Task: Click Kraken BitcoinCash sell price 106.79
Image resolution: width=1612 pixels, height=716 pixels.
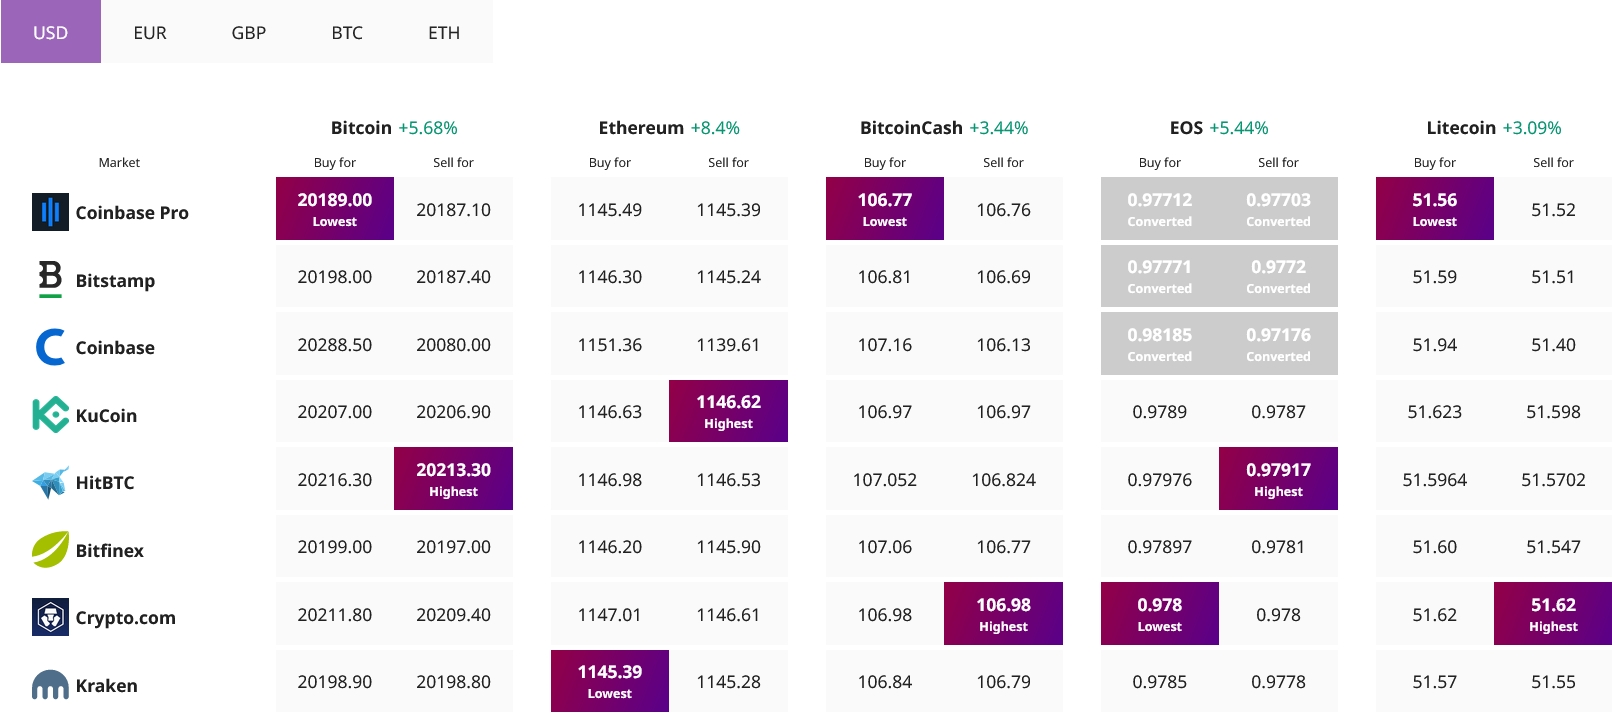Action: click(x=1003, y=682)
